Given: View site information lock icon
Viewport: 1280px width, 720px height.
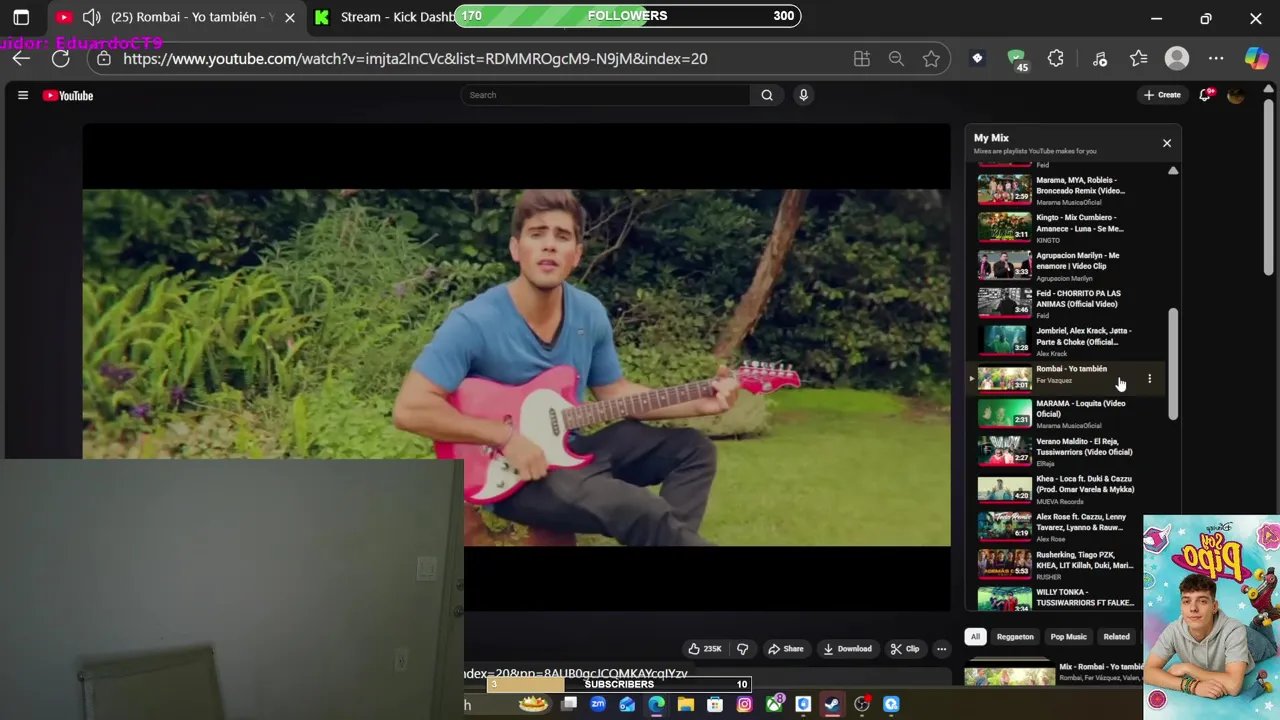Looking at the screenshot, I should 104,59.
